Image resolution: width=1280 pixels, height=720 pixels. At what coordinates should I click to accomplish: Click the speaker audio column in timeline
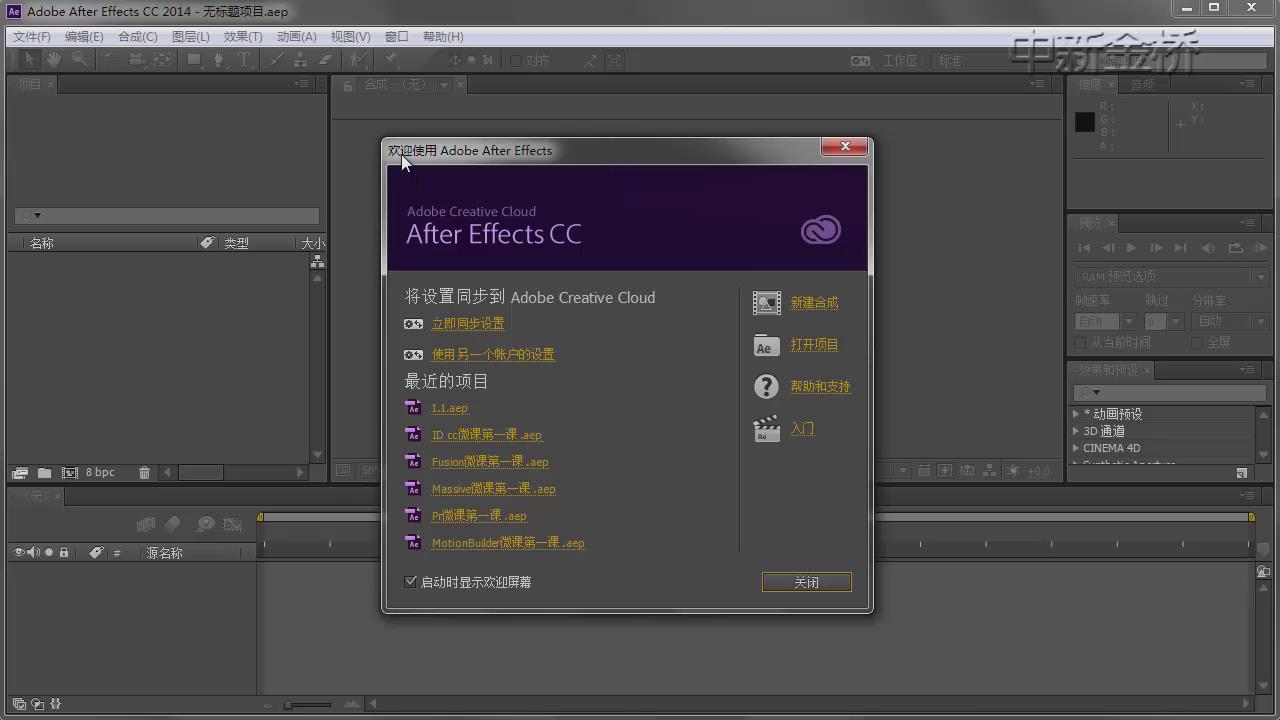[x=33, y=552]
